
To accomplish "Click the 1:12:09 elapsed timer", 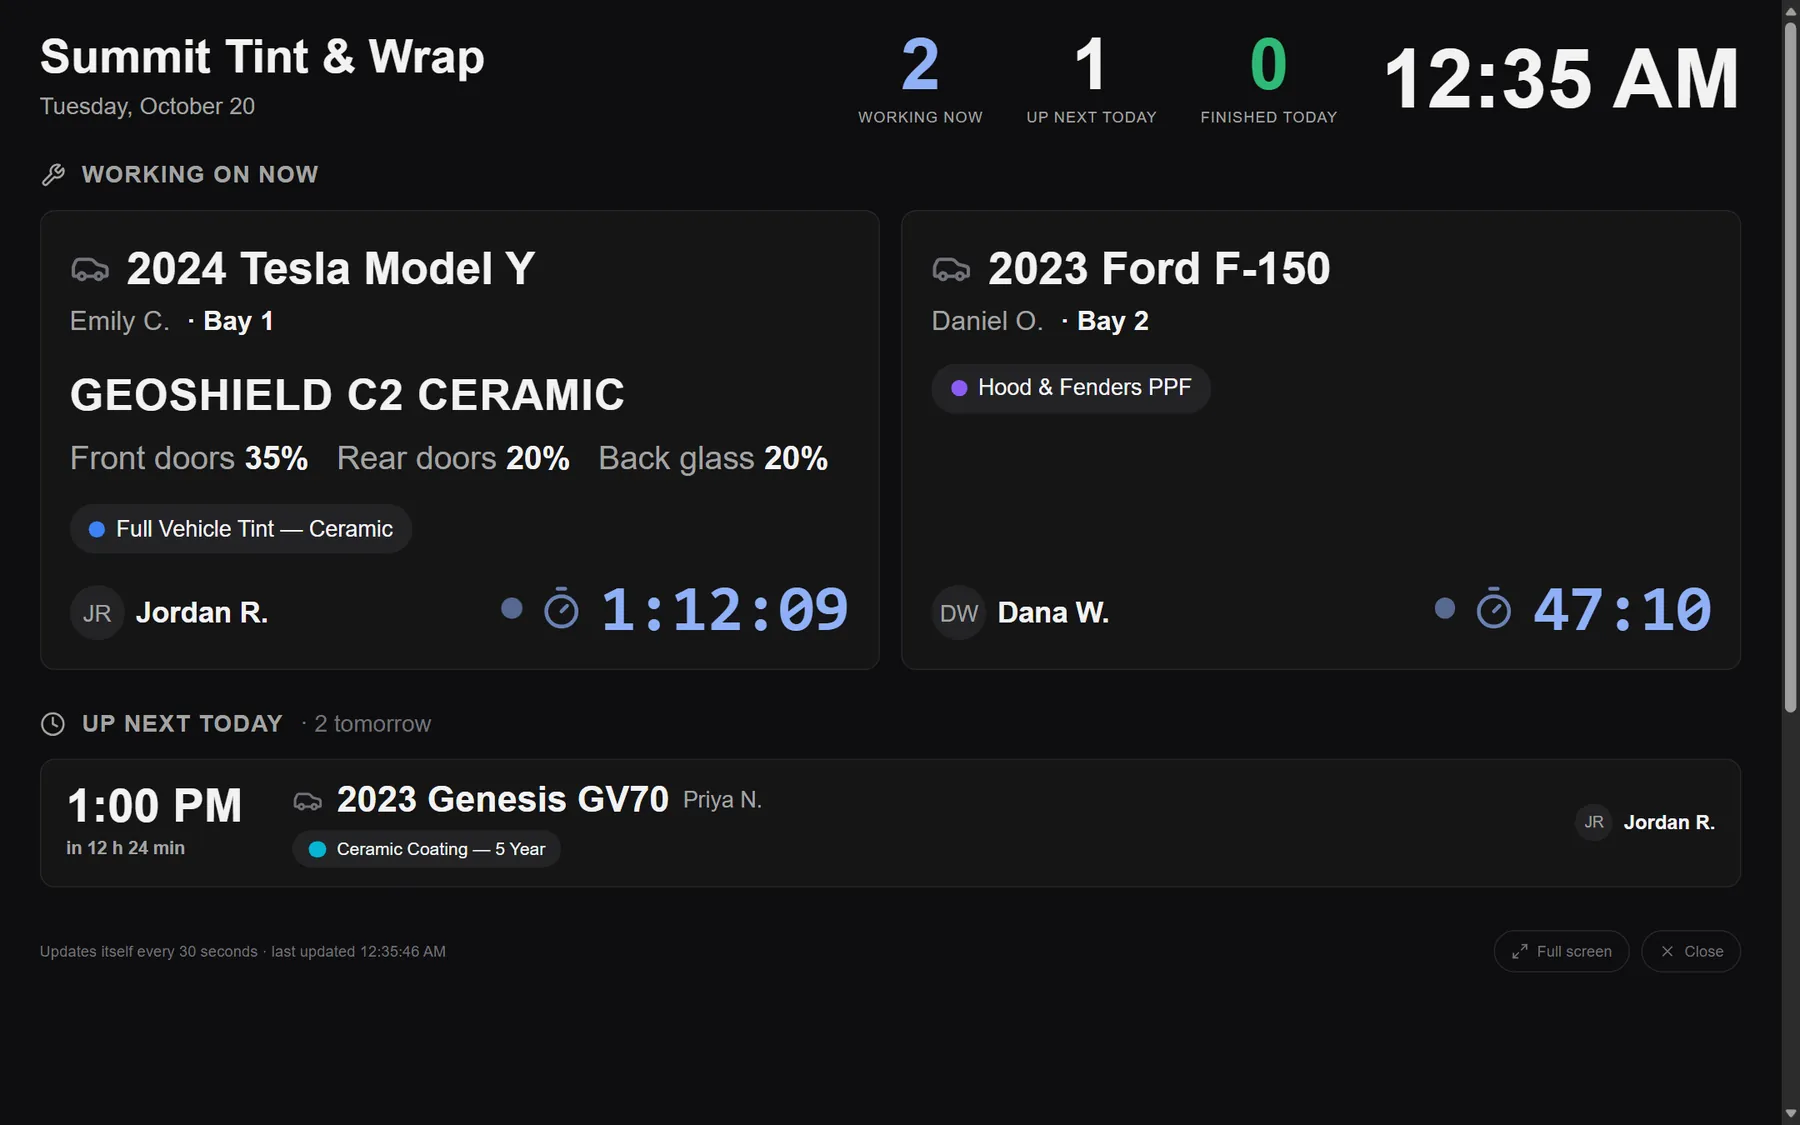I will tap(725, 609).
